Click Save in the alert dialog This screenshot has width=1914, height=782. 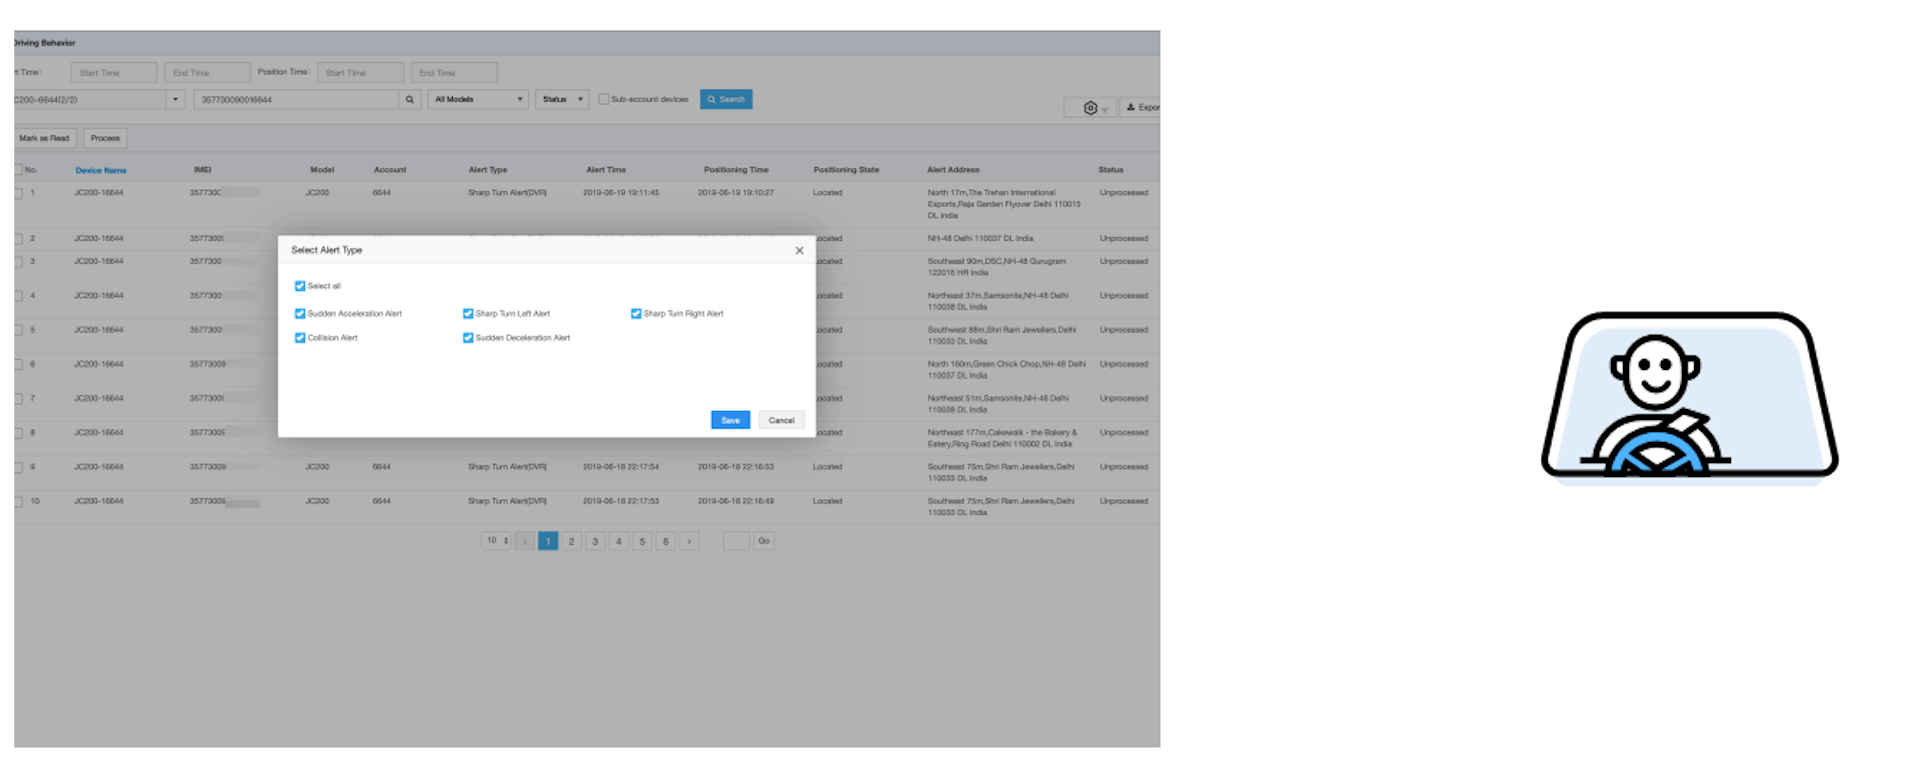point(730,420)
